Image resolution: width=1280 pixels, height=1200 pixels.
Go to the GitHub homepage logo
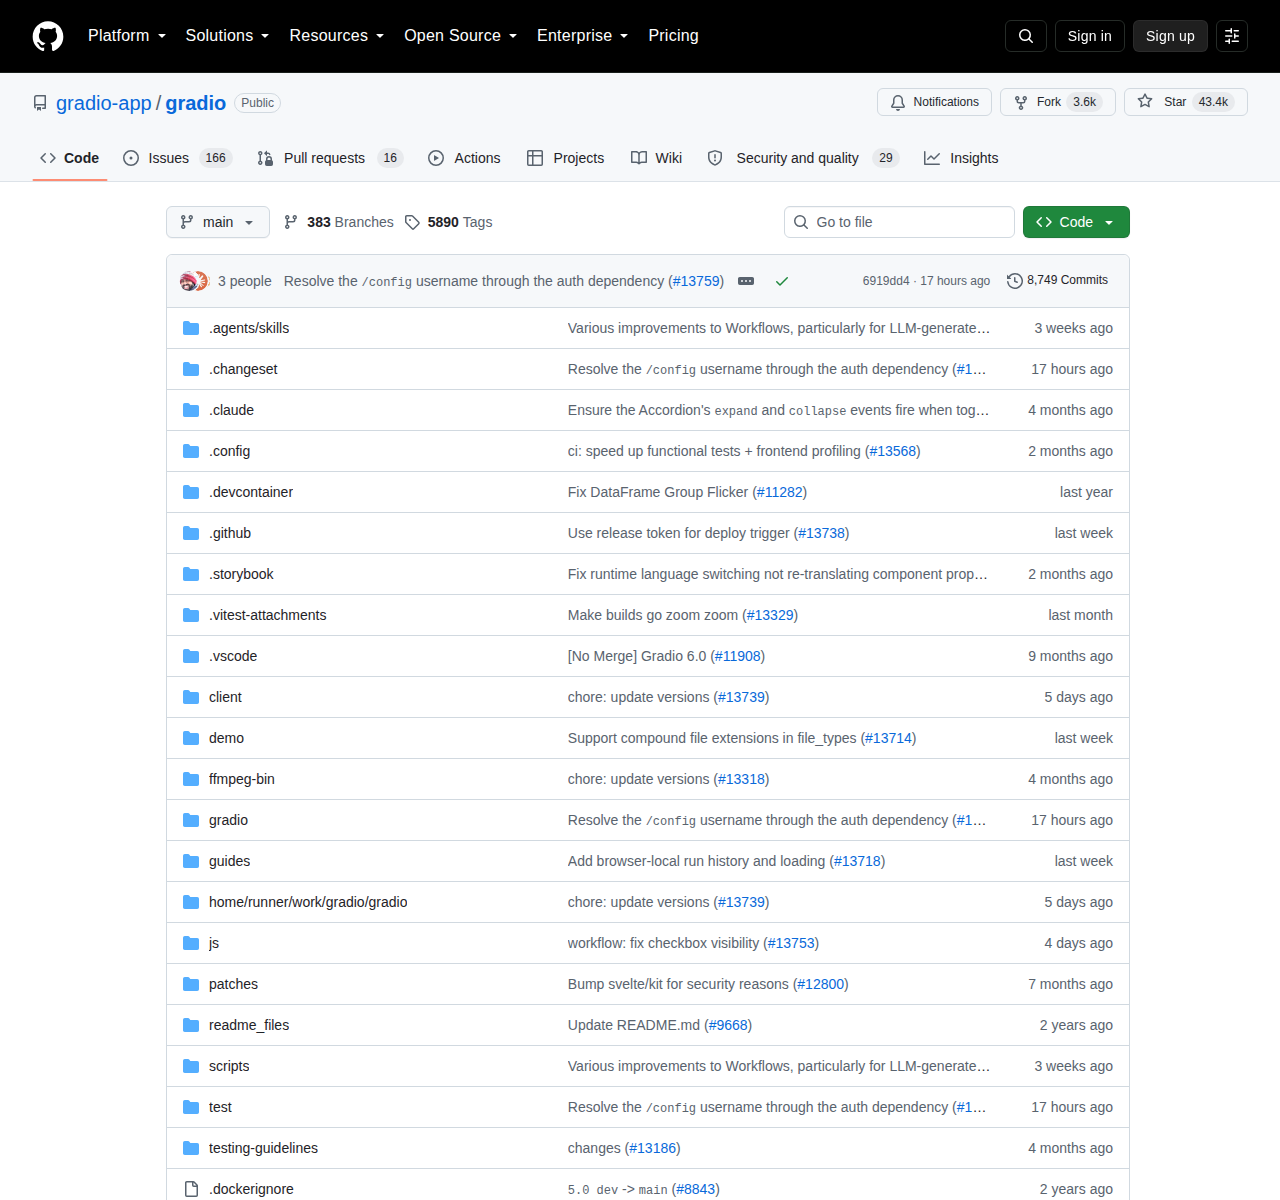pos(48,36)
